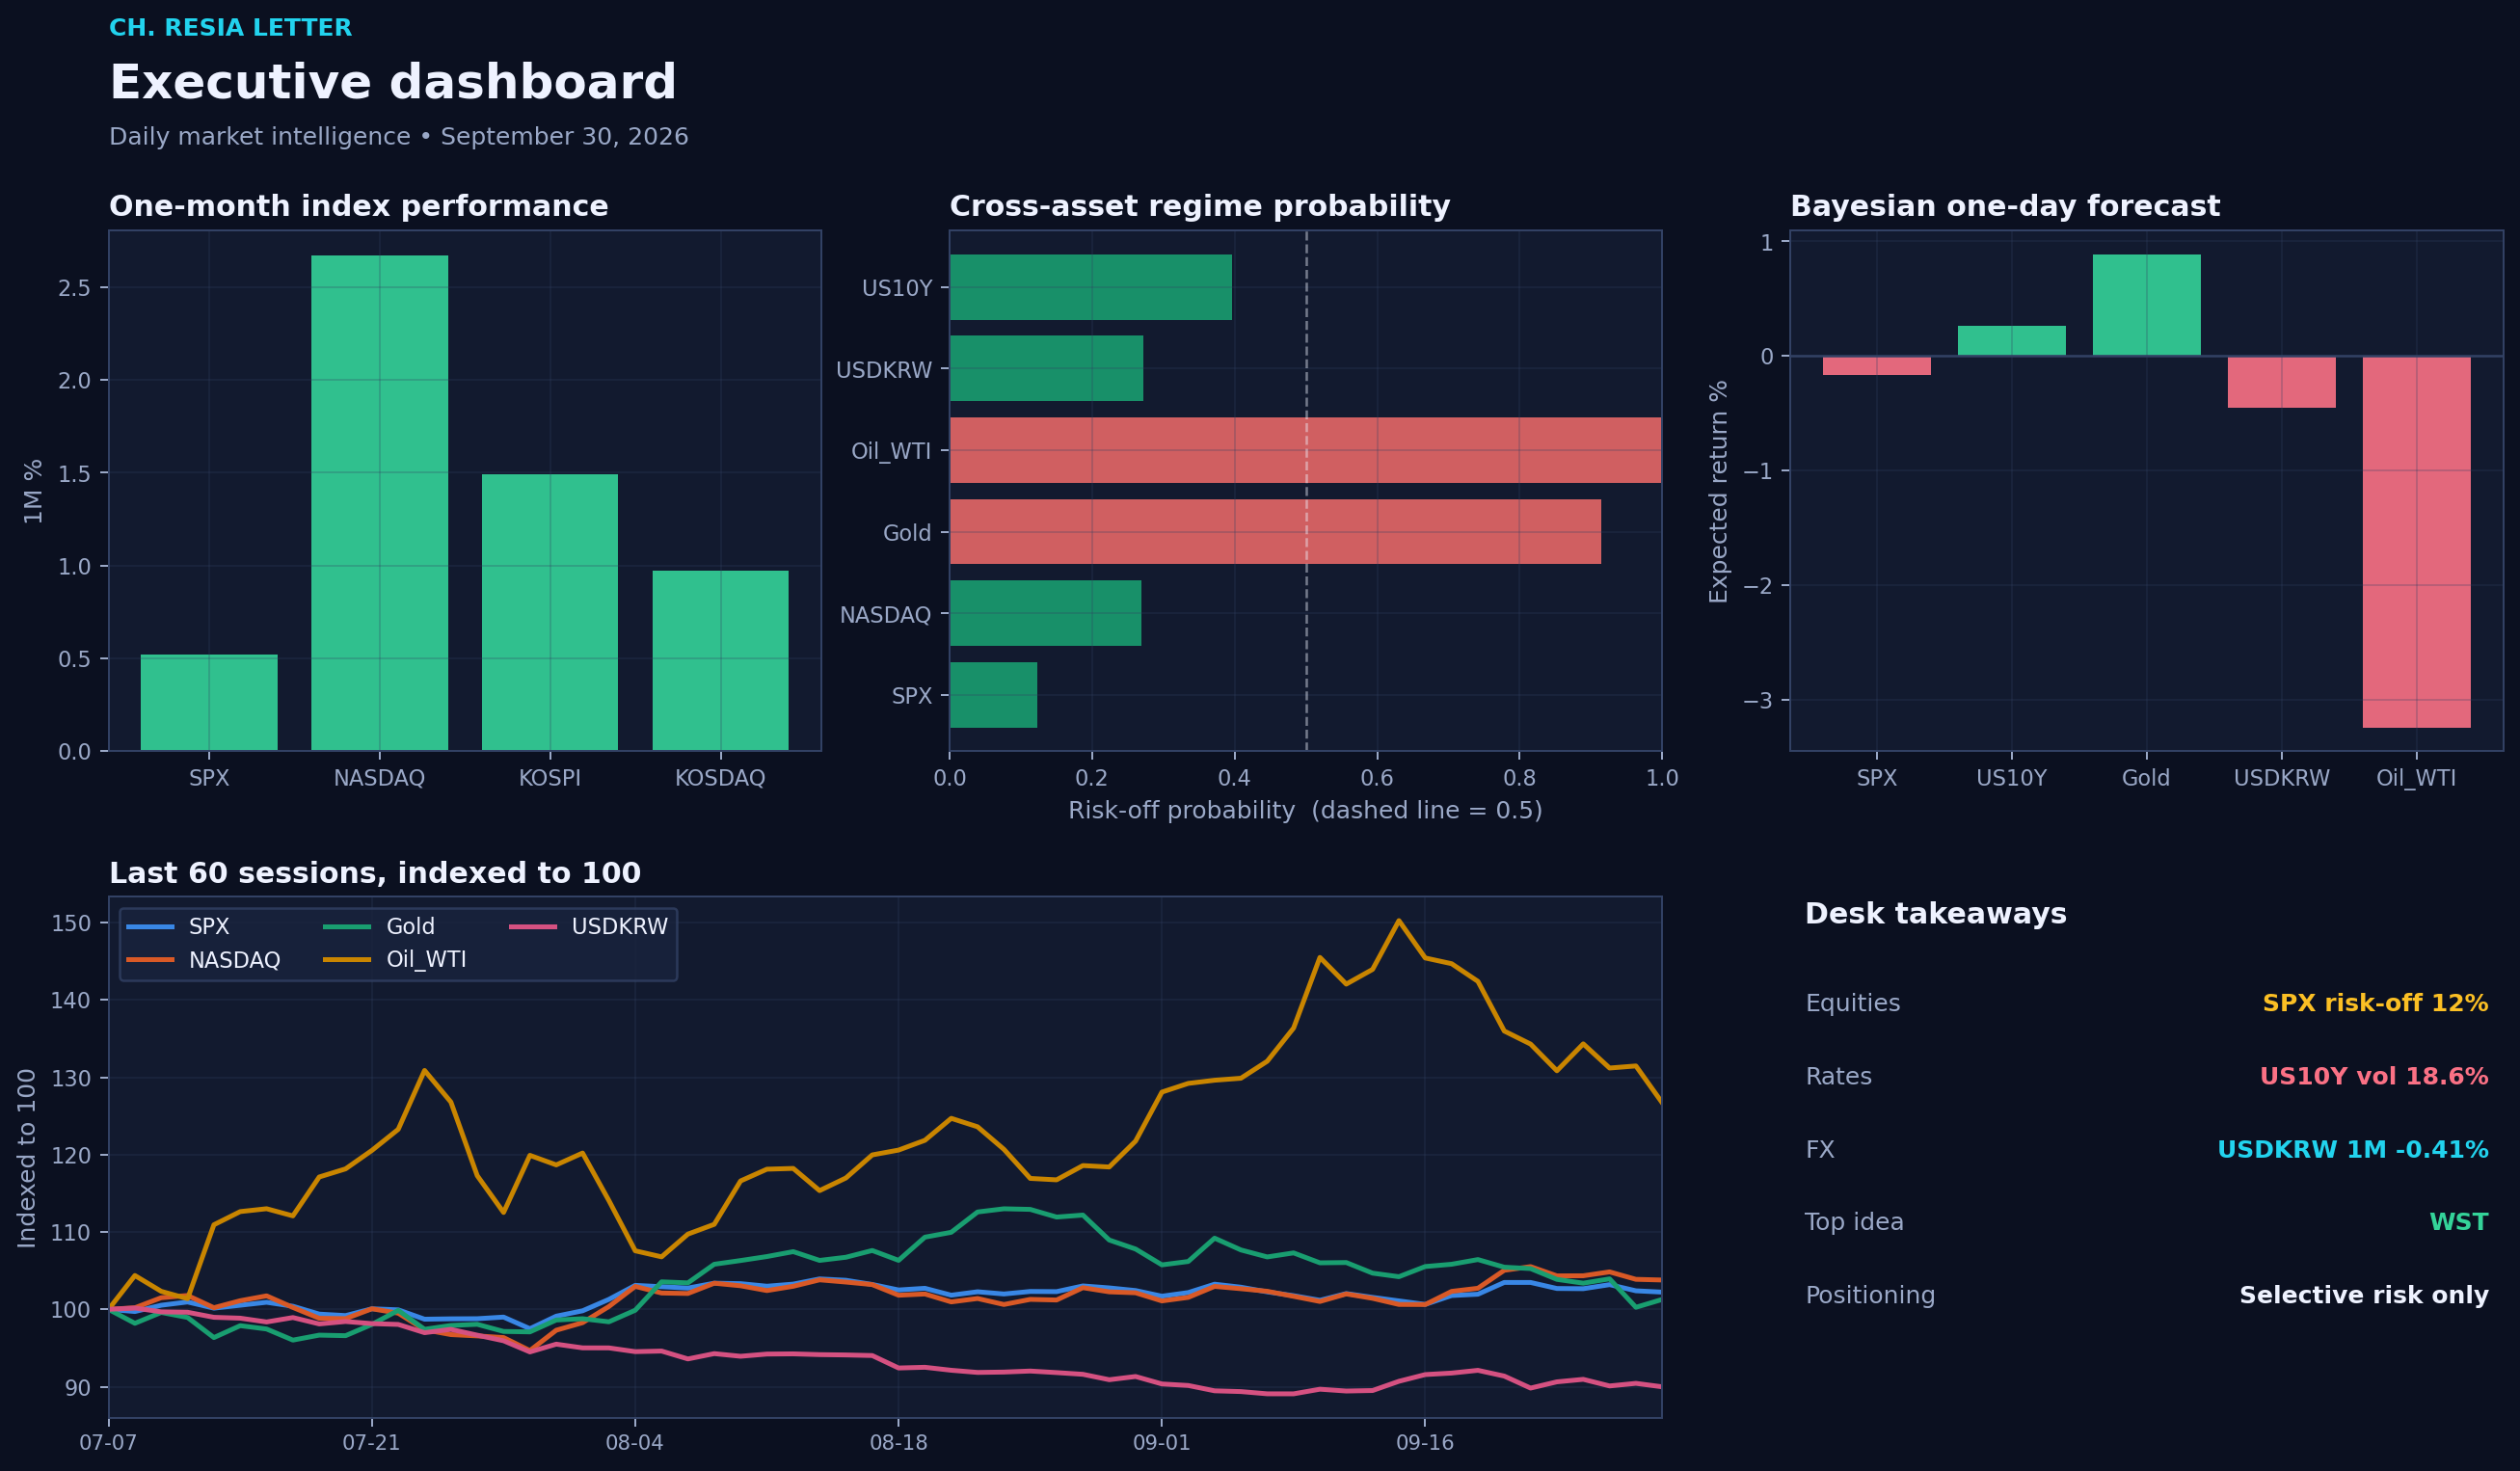This screenshot has height=1471, width=2520.
Task: Select the SPX bar in one-month performance
Action: [x=209, y=702]
